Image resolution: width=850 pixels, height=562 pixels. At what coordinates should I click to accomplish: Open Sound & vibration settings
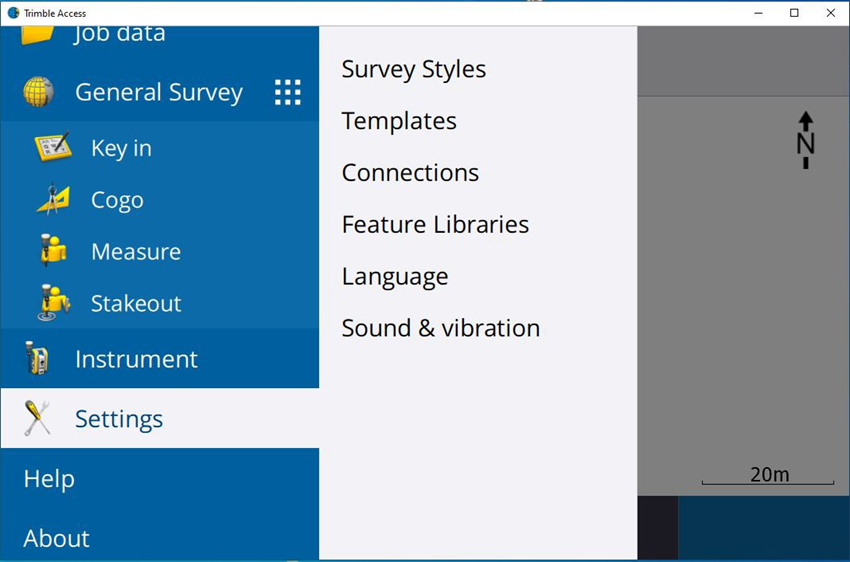440,328
